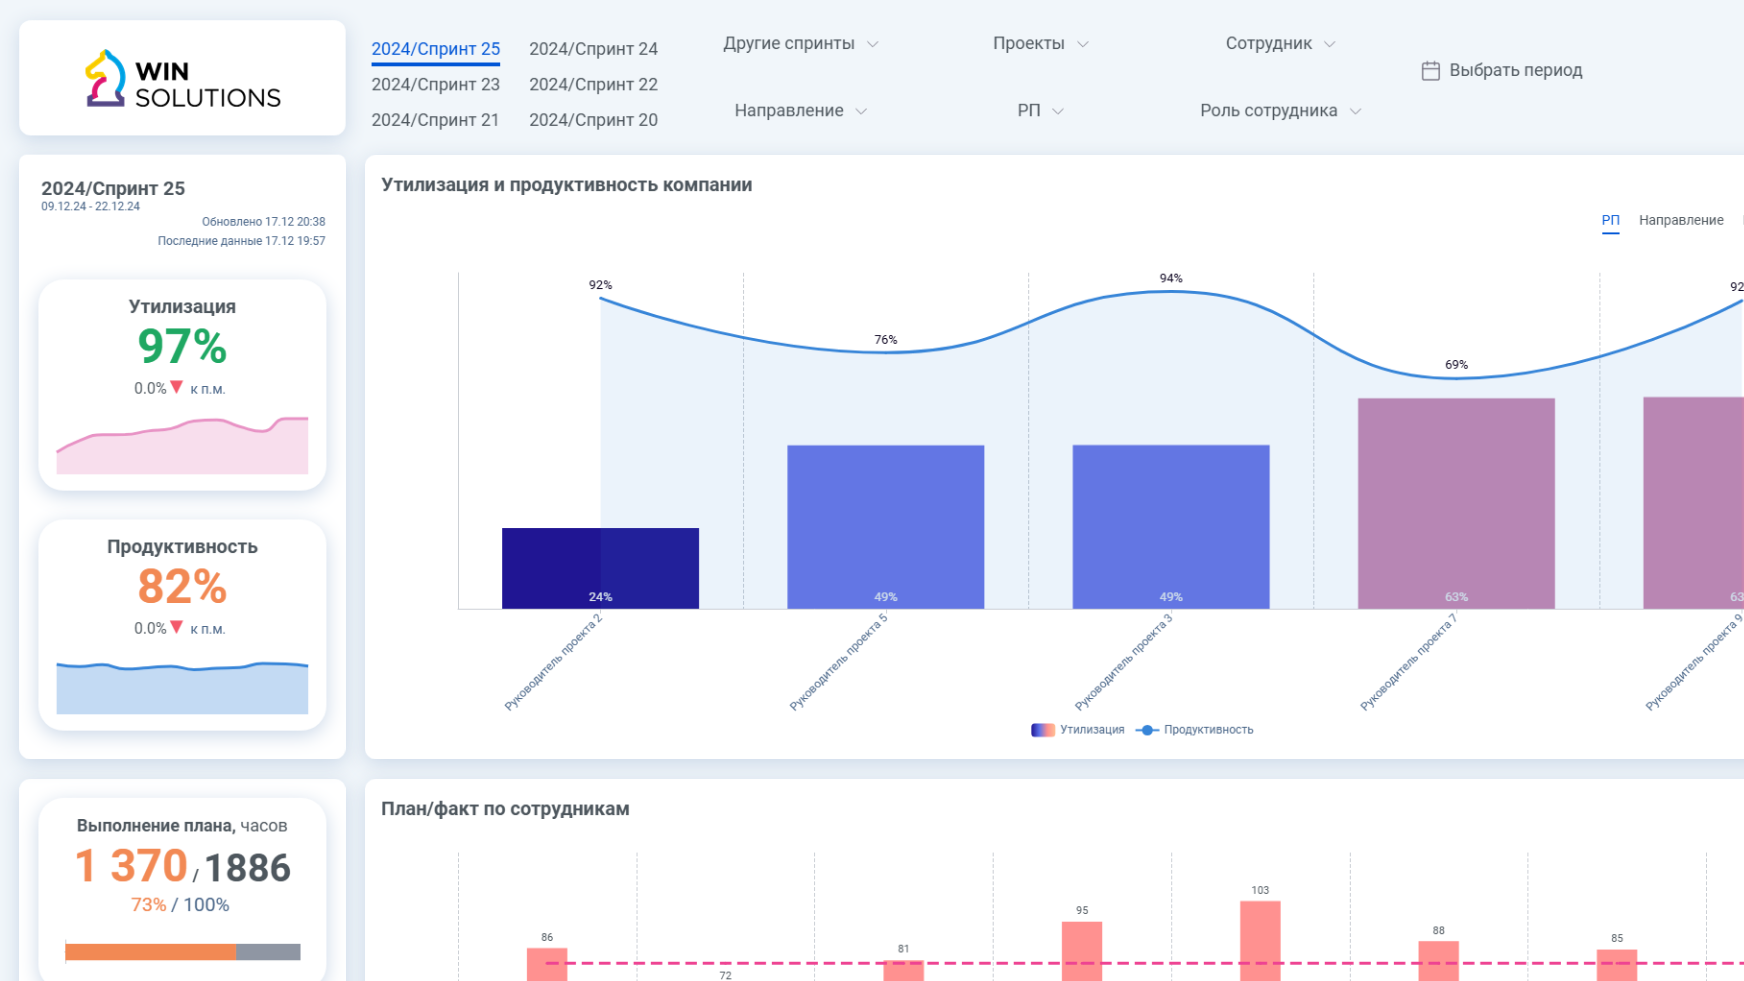Open the Роль сотрудника dropdown

1280,111
